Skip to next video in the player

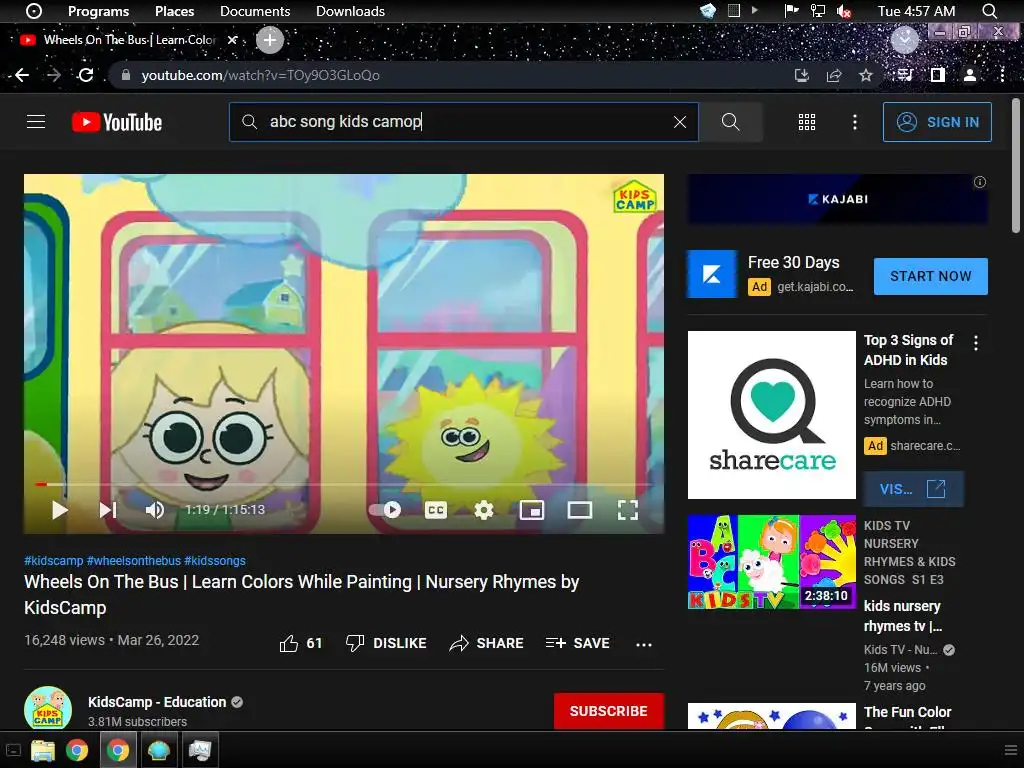pos(108,510)
